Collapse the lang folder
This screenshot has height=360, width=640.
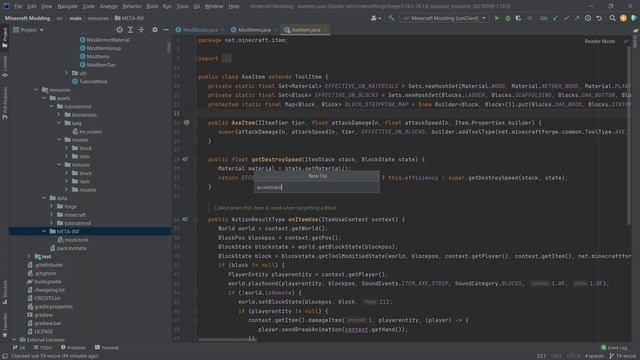click(x=60, y=123)
